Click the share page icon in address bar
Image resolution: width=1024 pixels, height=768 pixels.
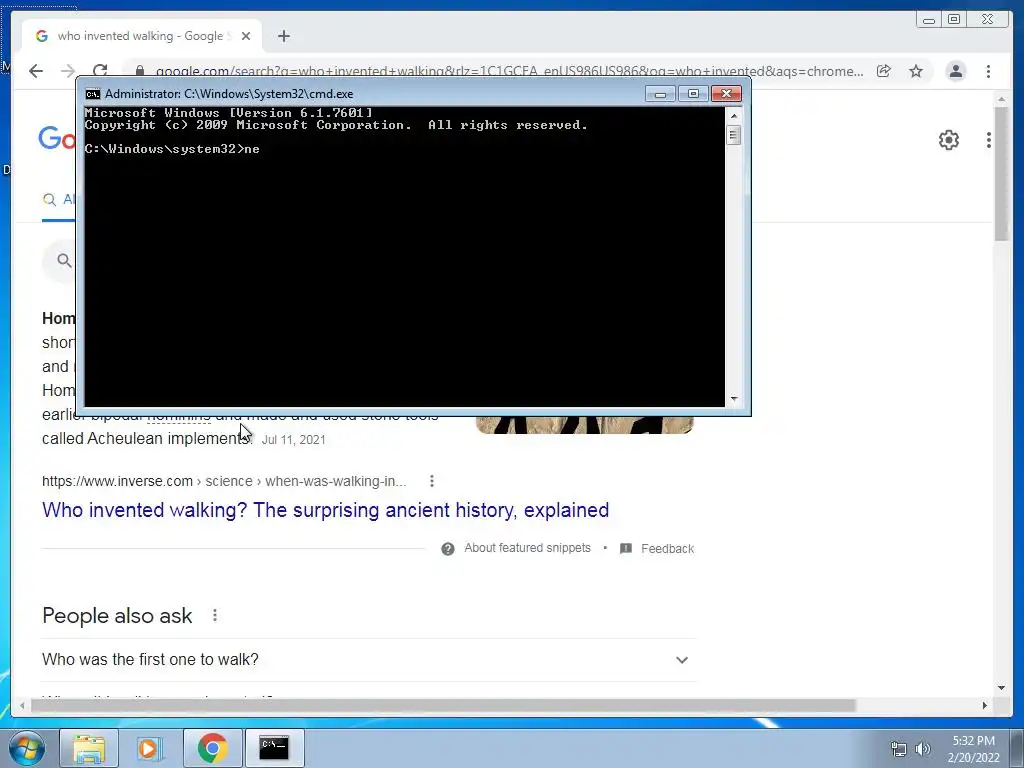click(x=884, y=71)
